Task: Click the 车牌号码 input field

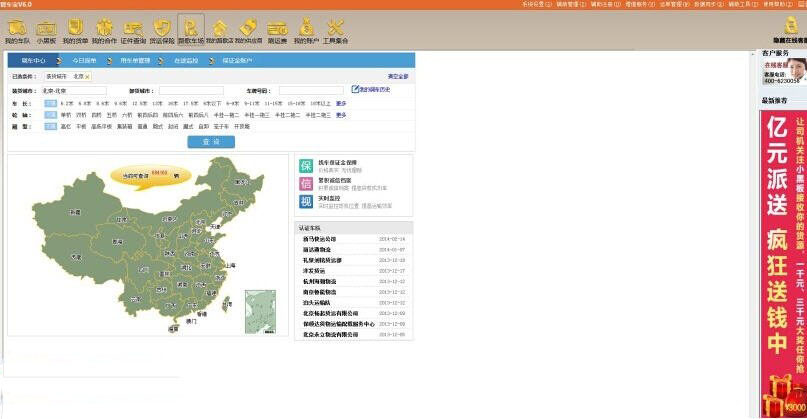Action: click(x=311, y=91)
